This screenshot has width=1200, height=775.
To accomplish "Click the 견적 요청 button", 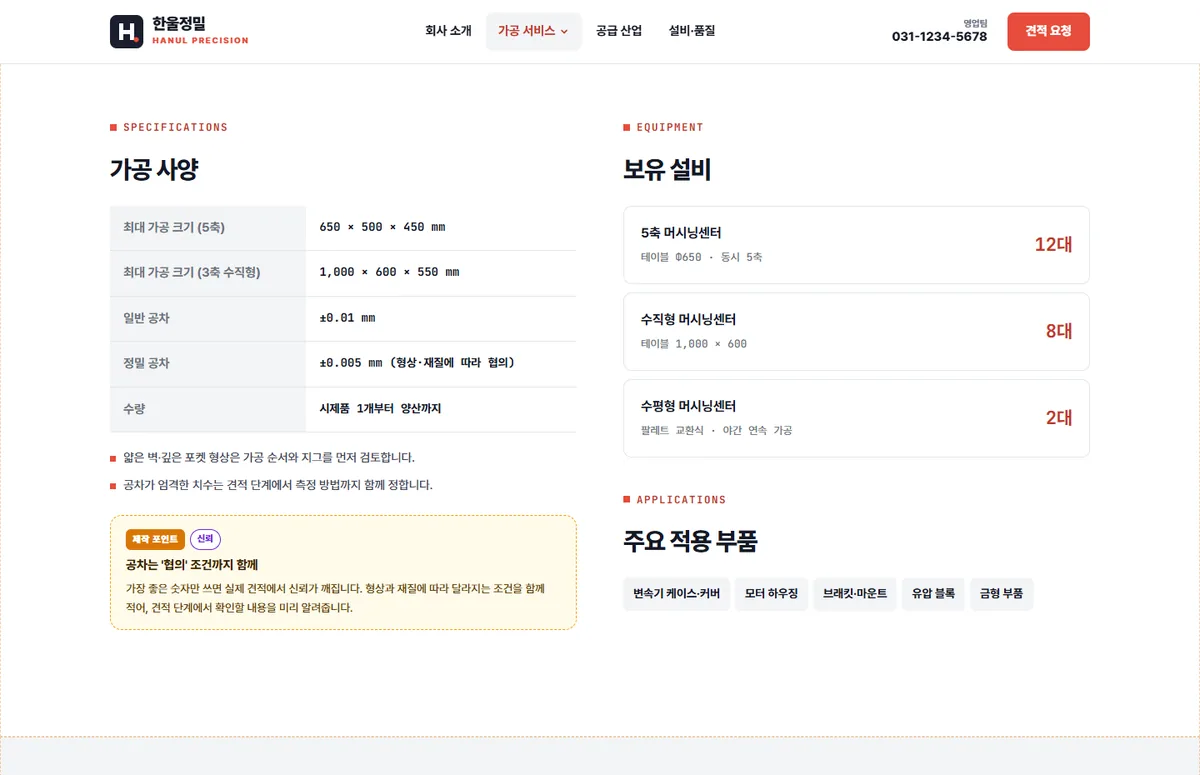I will [x=1048, y=31].
